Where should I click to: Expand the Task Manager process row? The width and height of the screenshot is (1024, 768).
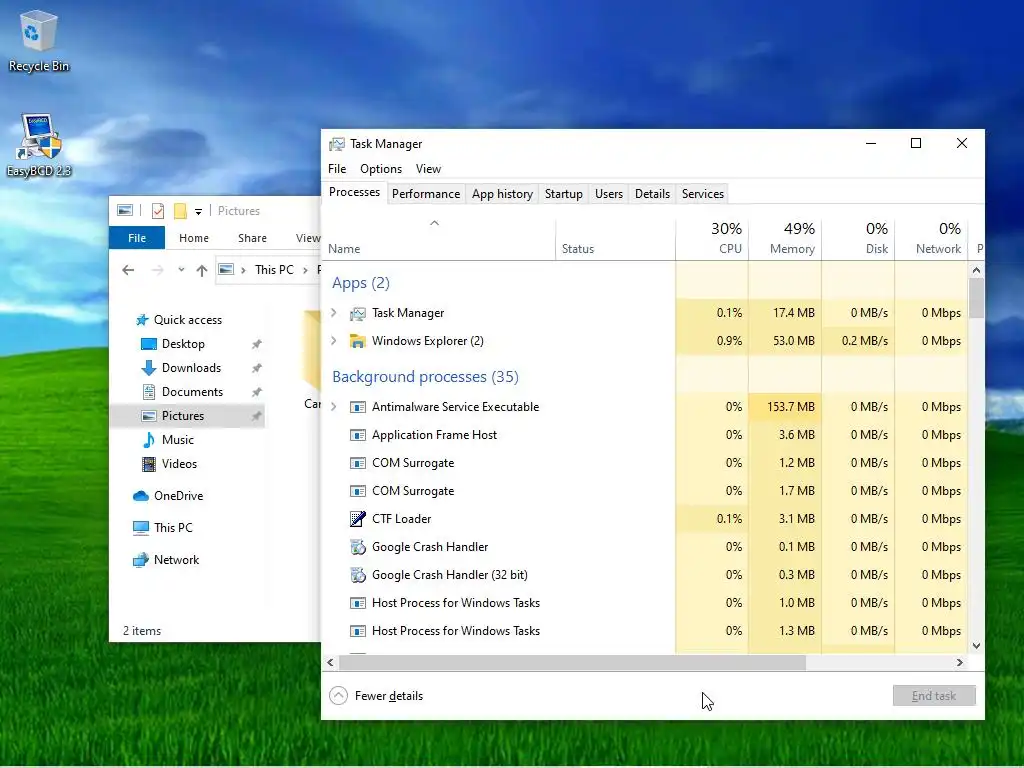click(334, 313)
